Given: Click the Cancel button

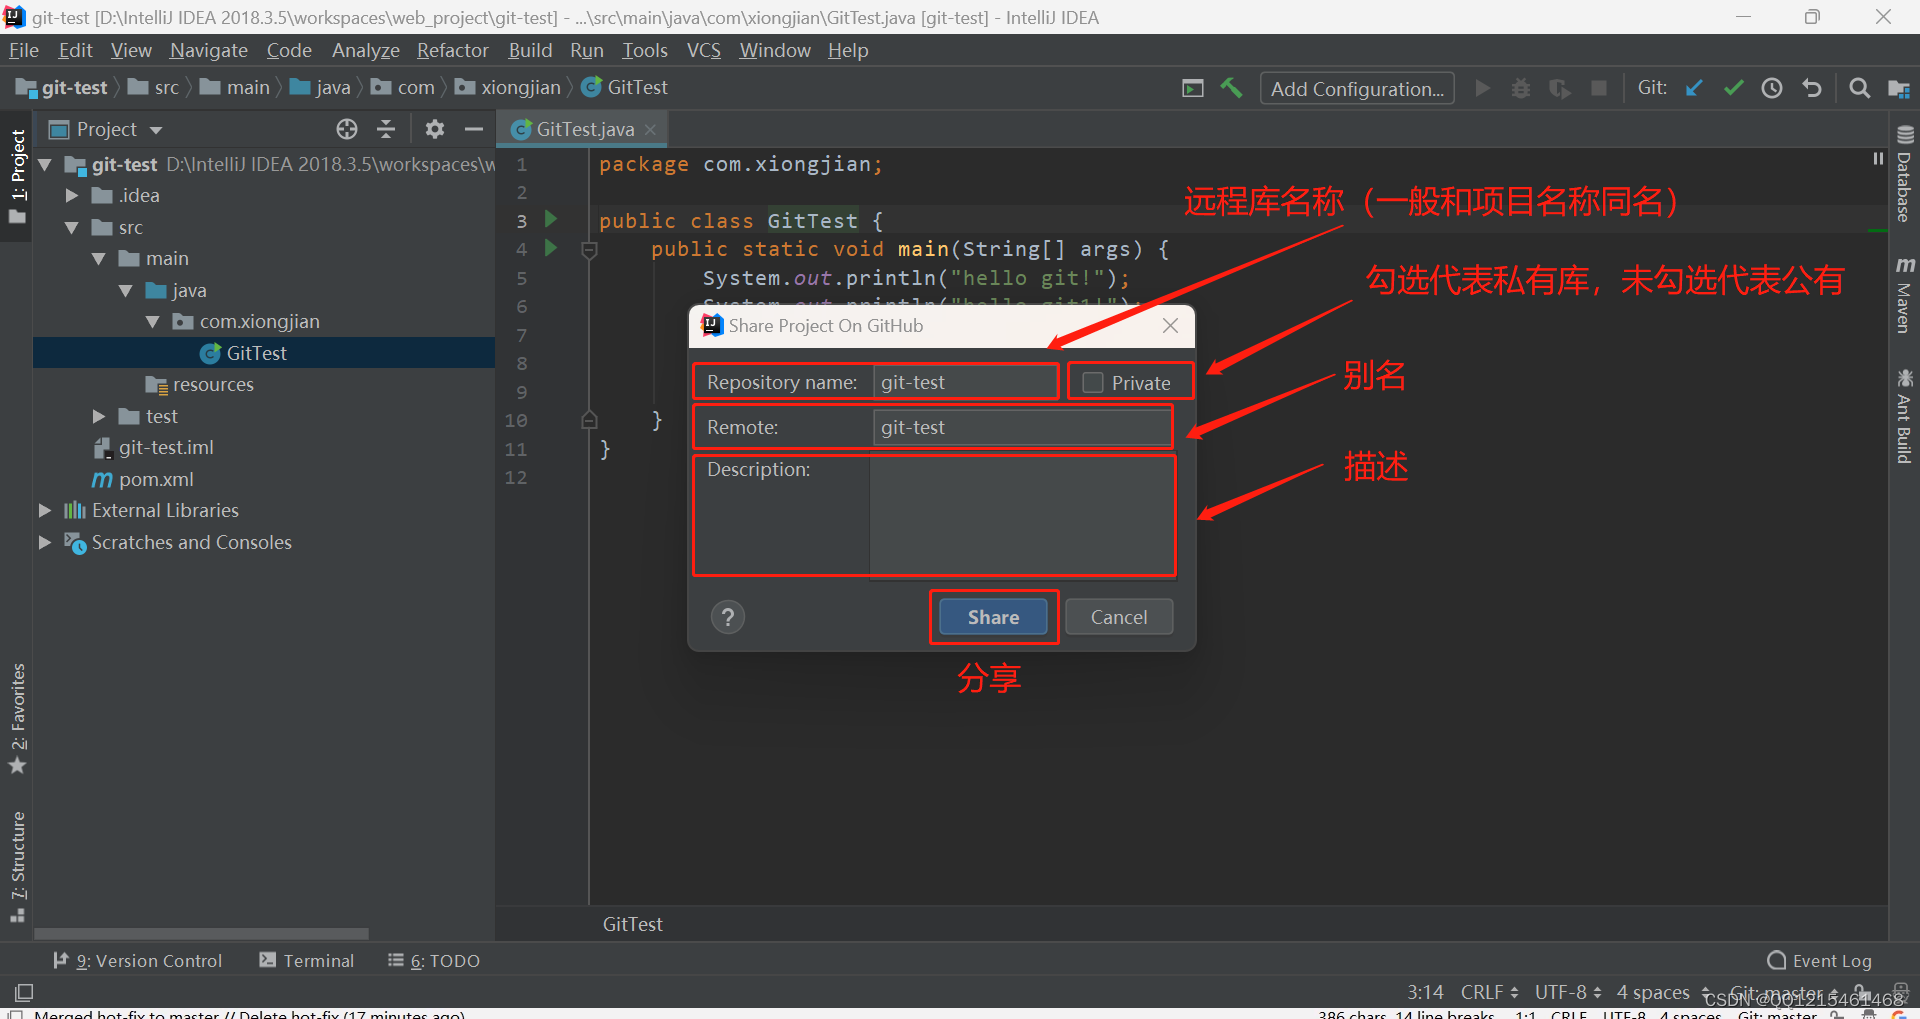Looking at the screenshot, I should click(x=1119, y=617).
